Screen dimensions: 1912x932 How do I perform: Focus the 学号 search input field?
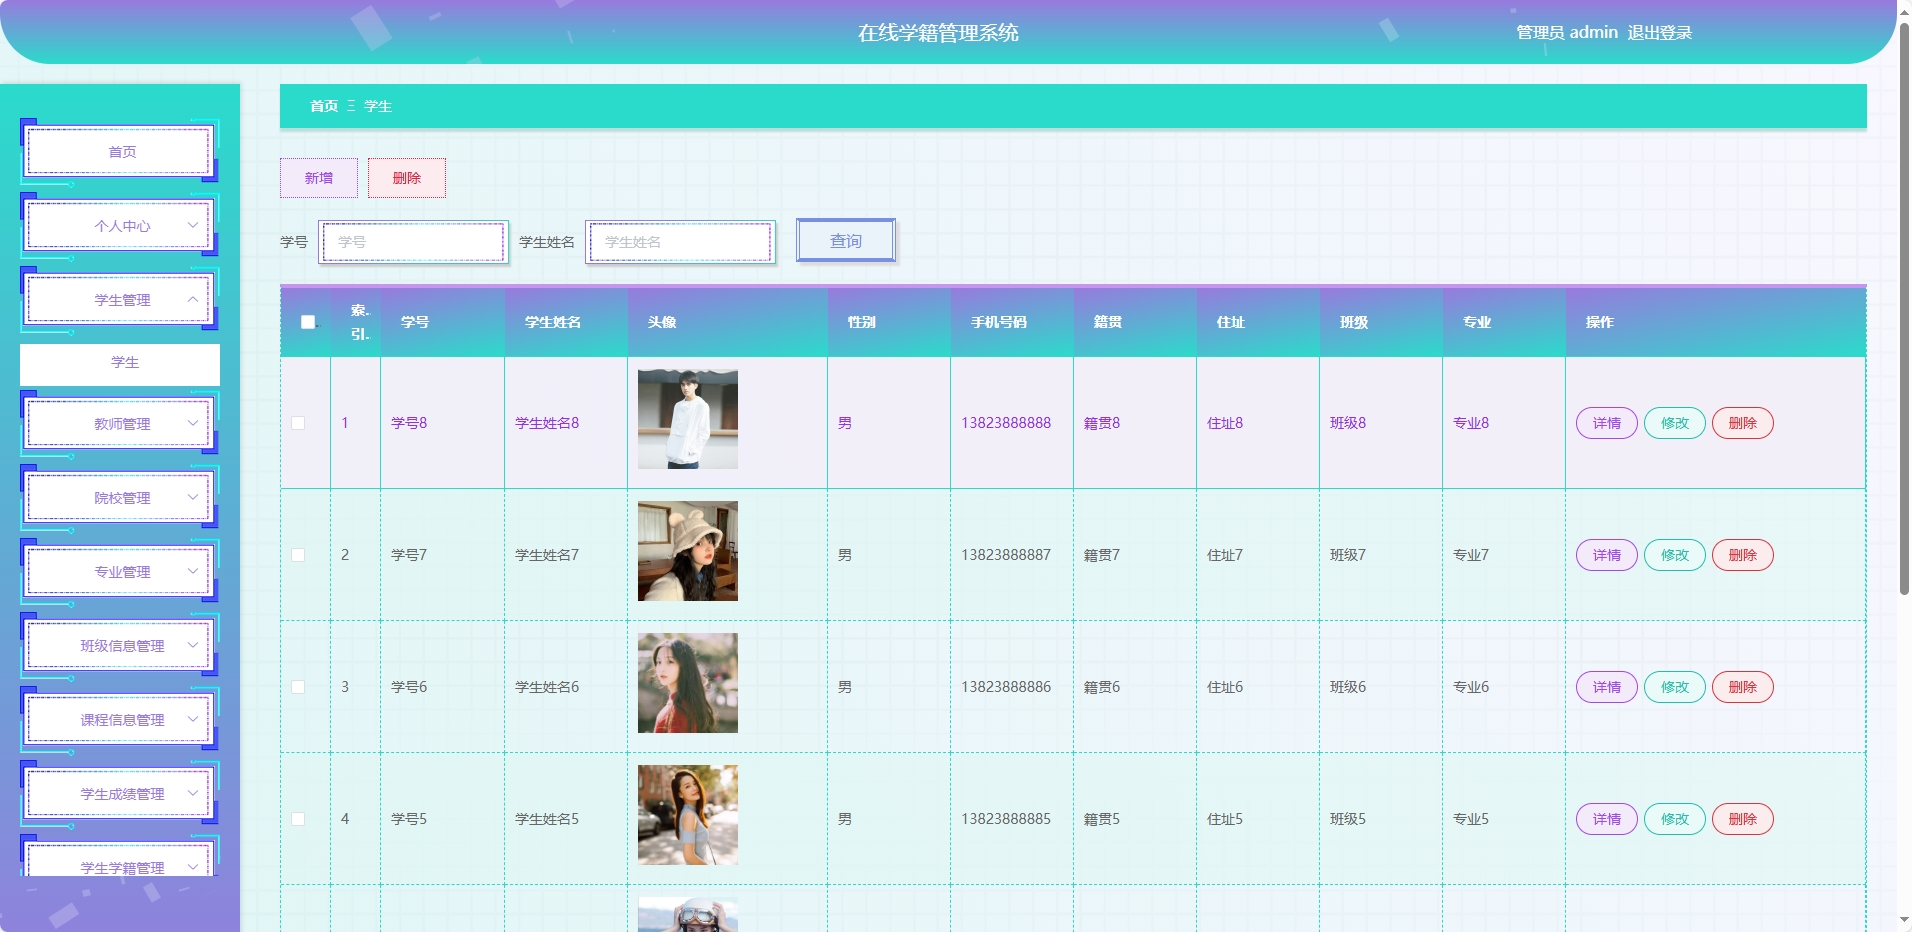click(x=414, y=242)
